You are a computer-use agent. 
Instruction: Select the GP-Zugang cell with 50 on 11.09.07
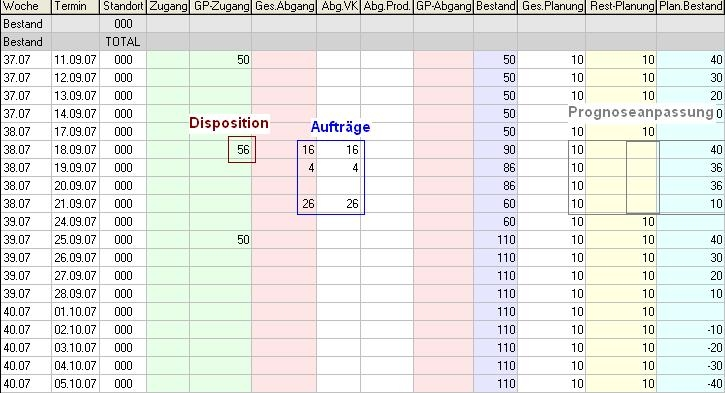tap(221, 60)
